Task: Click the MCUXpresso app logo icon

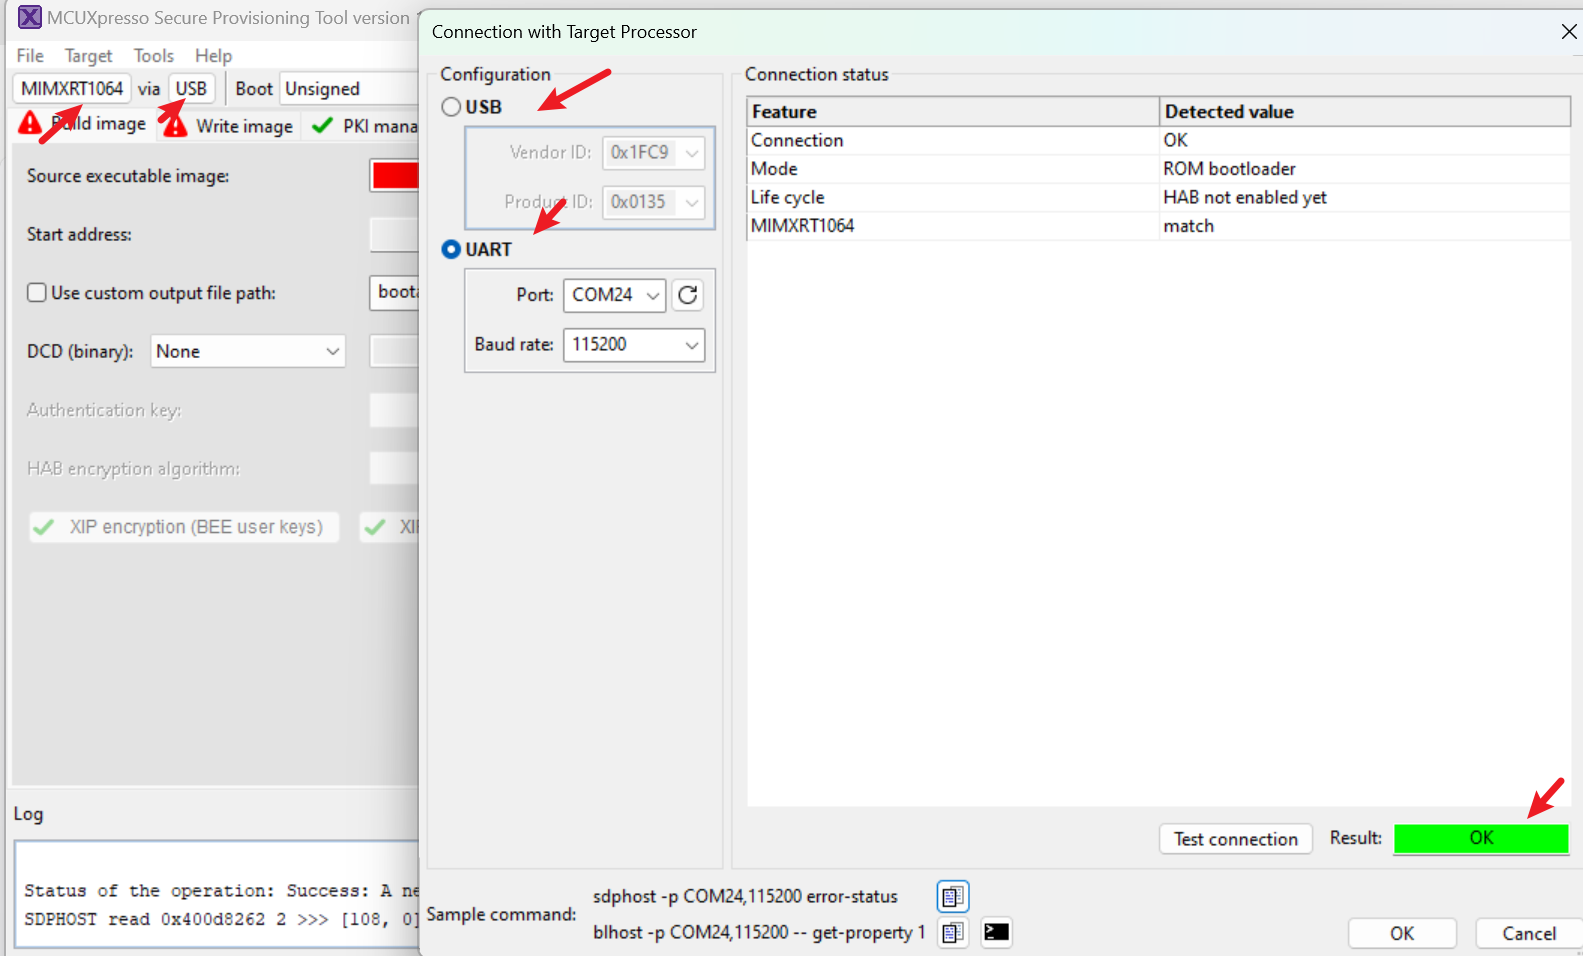Action: pos(30,17)
